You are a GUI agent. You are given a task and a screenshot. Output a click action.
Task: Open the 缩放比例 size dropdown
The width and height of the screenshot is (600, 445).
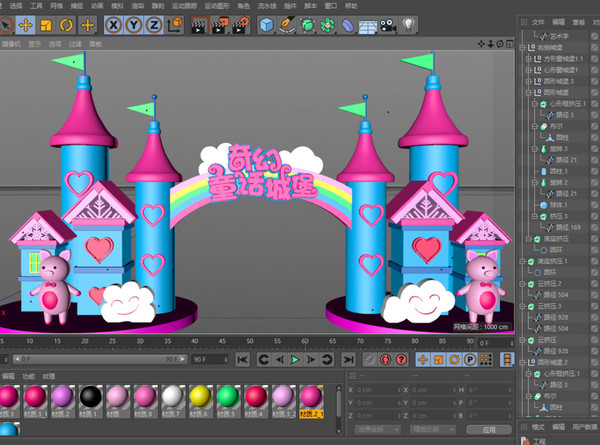click(x=433, y=430)
